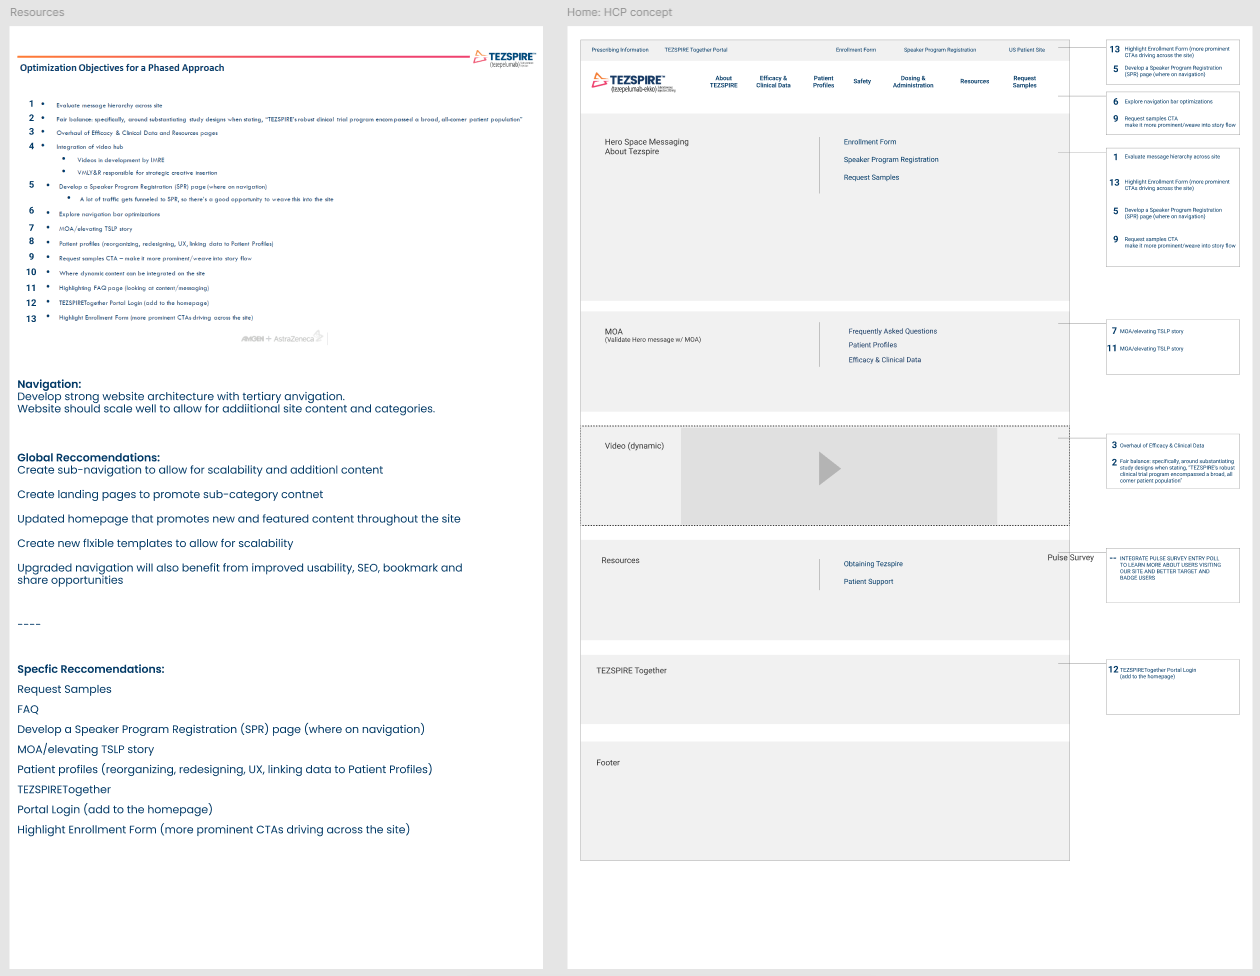
Task: Click Frequently Asked Questions link
Action: [893, 332]
